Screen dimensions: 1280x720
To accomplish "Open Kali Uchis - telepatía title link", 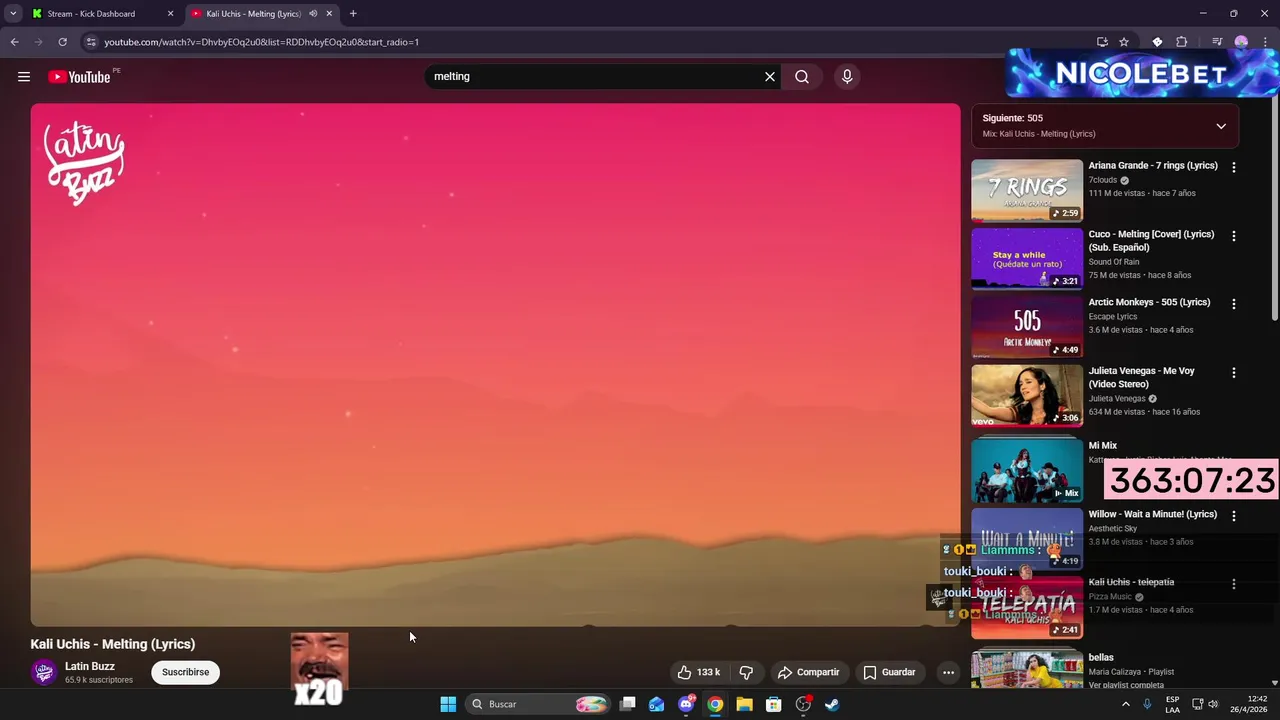I will click(1131, 582).
